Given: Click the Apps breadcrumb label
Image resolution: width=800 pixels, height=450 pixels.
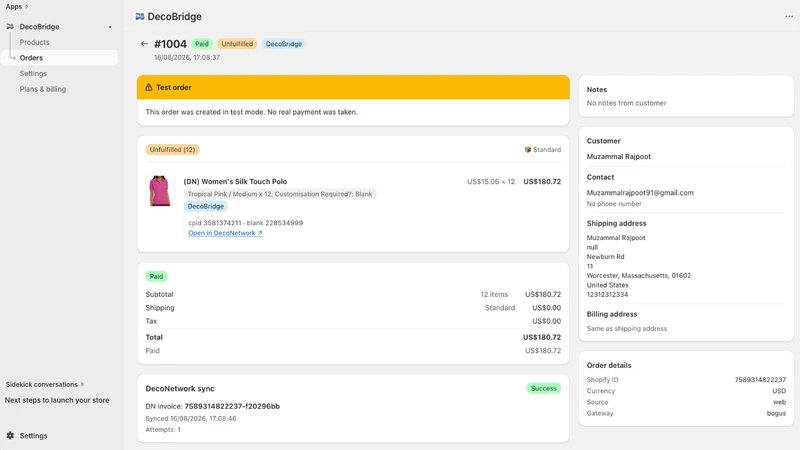Looking at the screenshot, I should tap(14, 7).
